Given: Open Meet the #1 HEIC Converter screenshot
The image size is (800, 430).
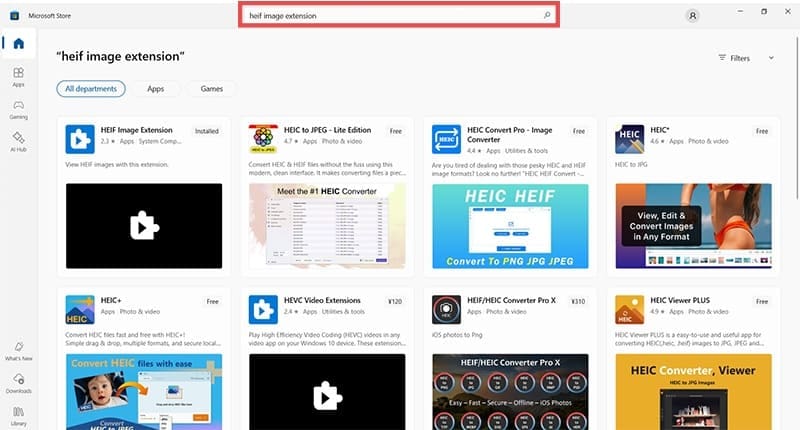Looking at the screenshot, I should point(327,226).
